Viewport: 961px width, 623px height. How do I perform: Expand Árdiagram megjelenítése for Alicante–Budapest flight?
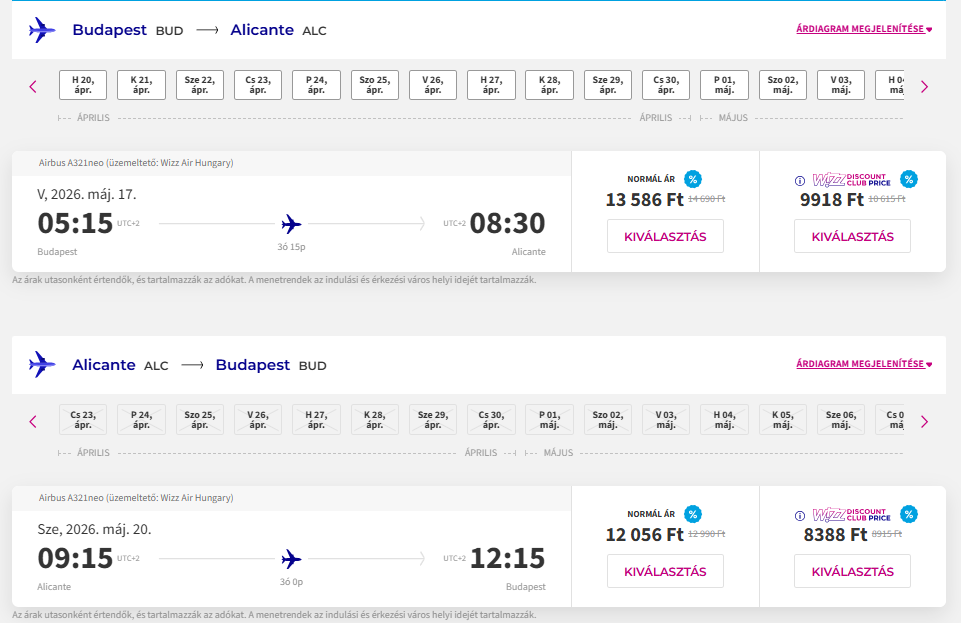coord(863,364)
